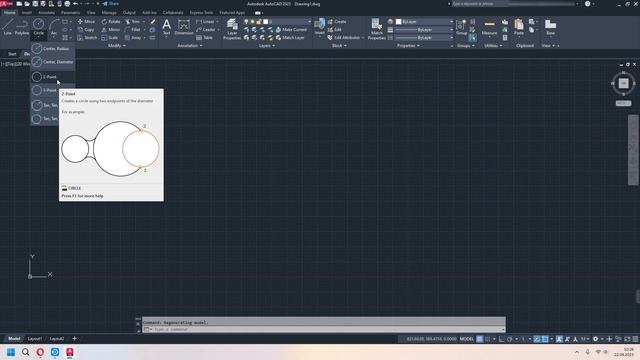Toggle object snap tracking in status bar
The width and height of the screenshot is (640, 360).
(x=537, y=339)
